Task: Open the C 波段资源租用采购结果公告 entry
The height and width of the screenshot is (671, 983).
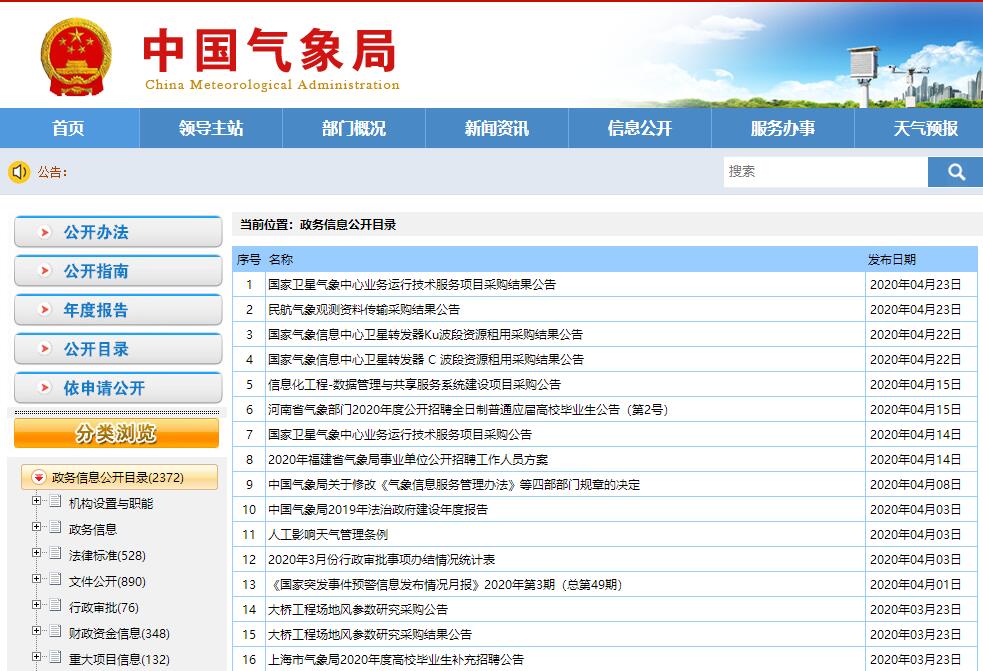Action: [426, 360]
